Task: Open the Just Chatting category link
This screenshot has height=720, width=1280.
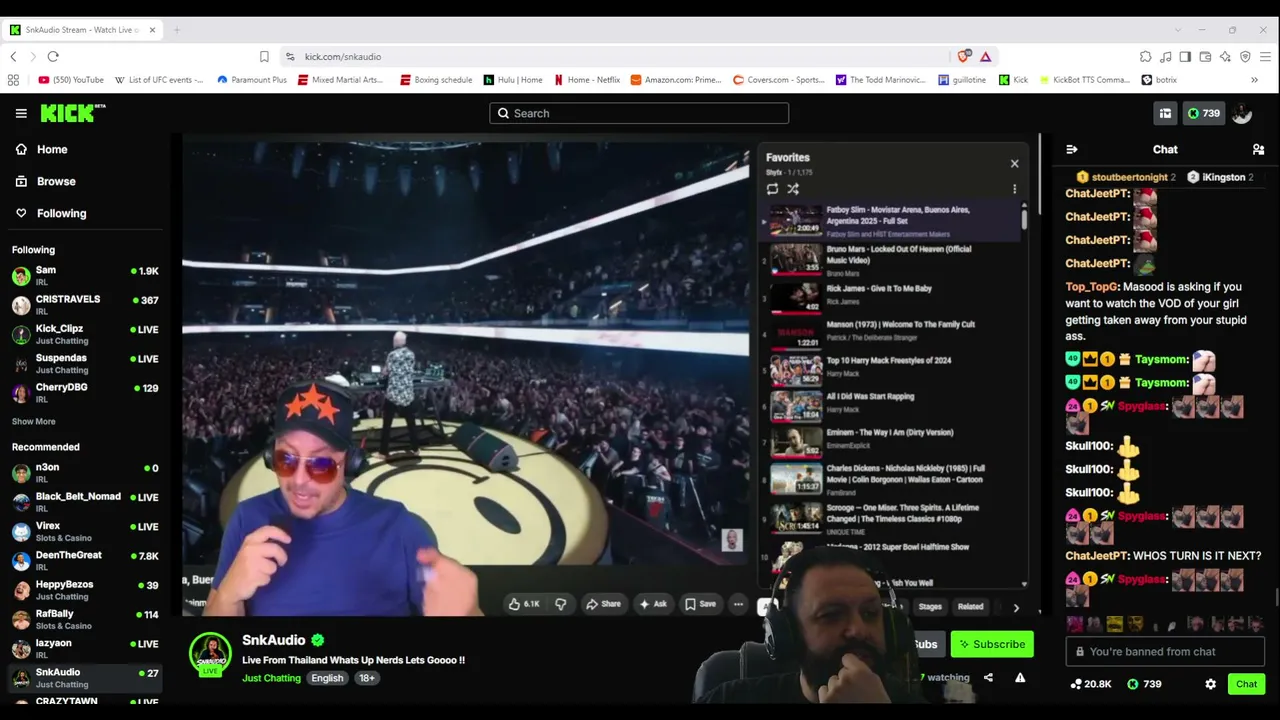Action: [x=271, y=678]
